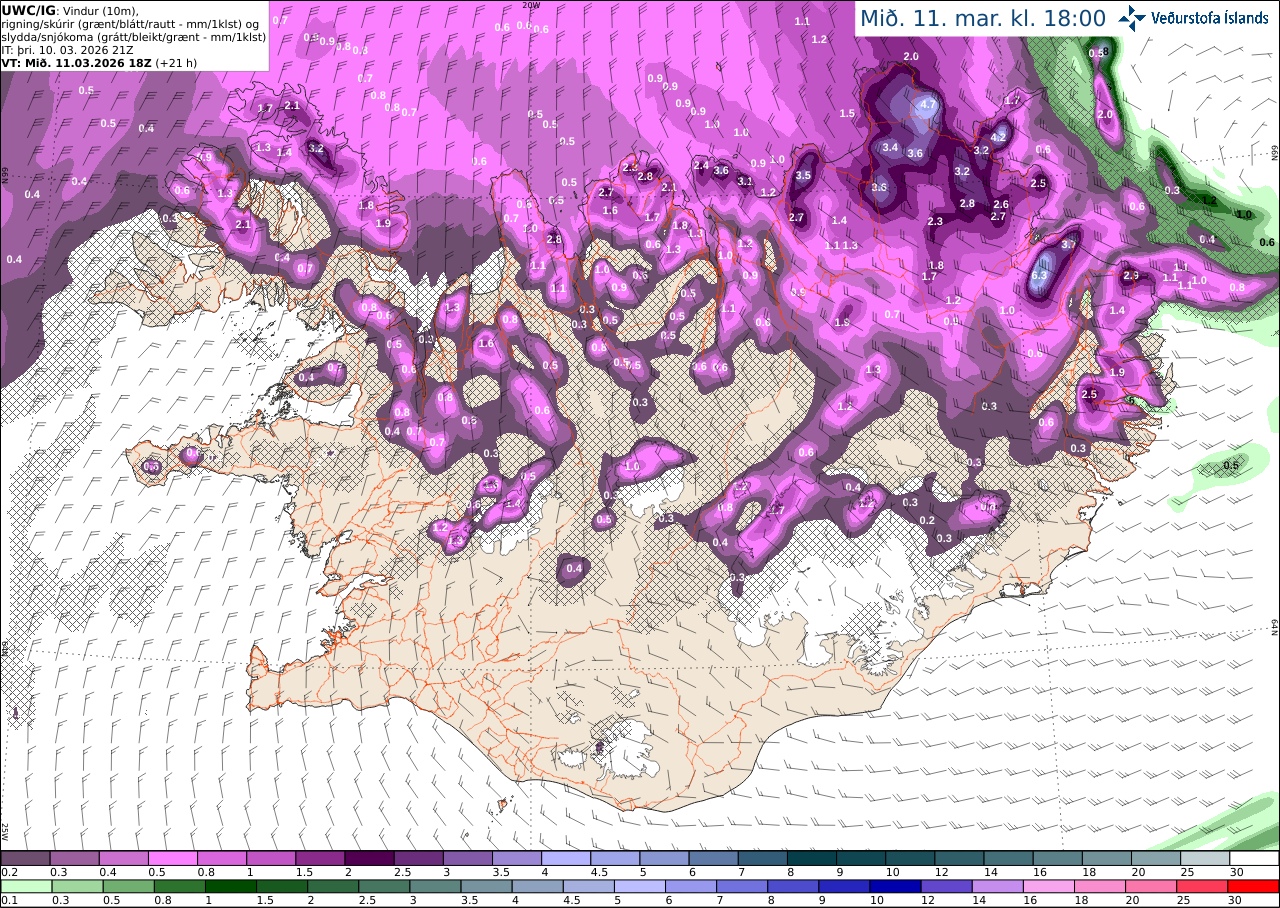Pick the white snow swatch labeled 30

click(x=1255, y=858)
